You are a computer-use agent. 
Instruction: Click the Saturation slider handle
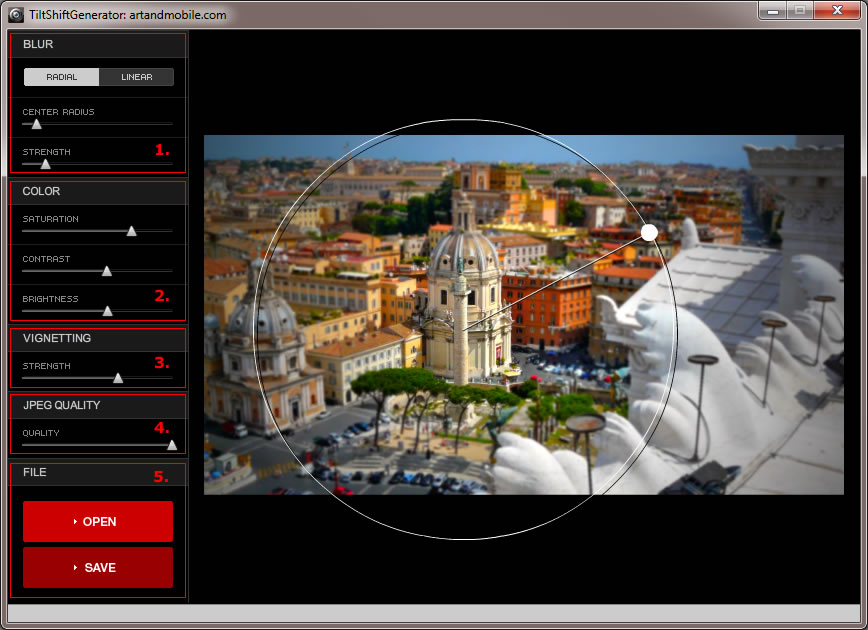coord(131,231)
